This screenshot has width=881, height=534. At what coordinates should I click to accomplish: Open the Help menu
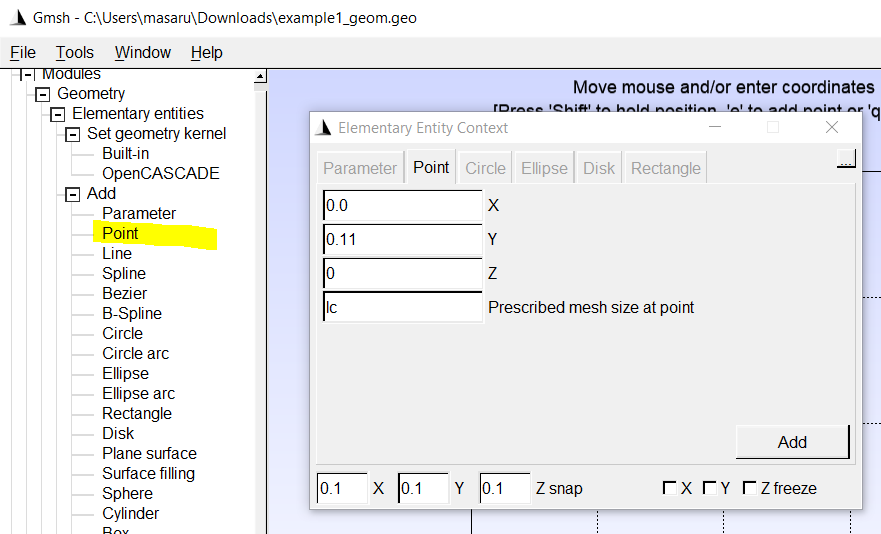pyautogui.click(x=206, y=52)
